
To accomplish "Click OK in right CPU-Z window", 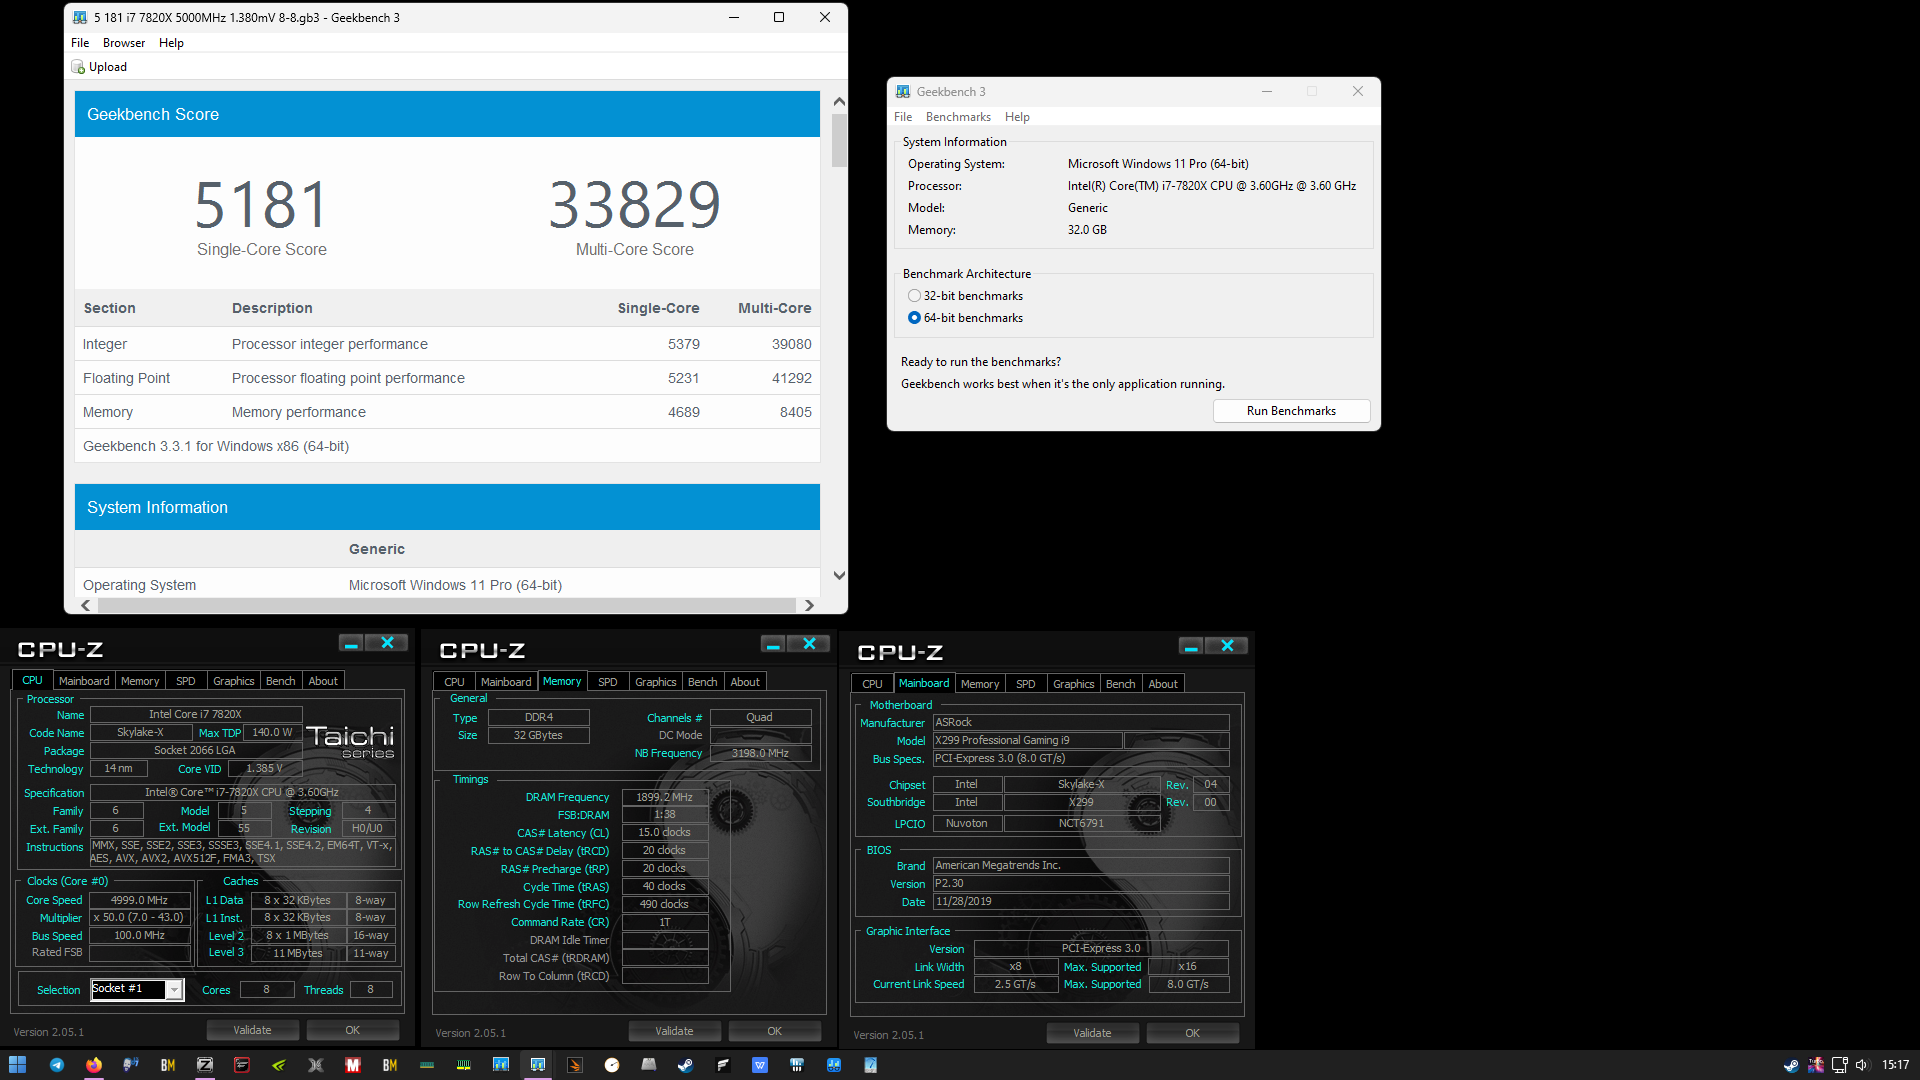I will pyautogui.click(x=1193, y=1033).
